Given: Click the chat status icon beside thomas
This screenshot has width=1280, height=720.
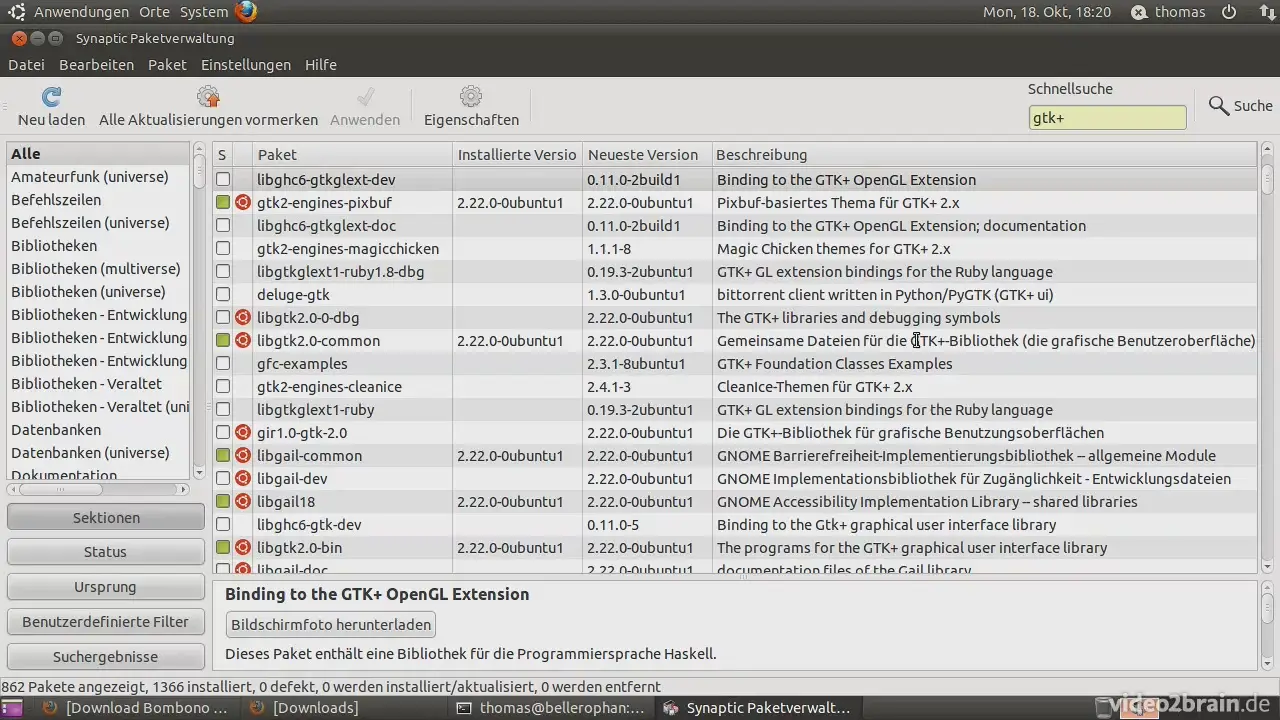Looking at the screenshot, I should (1139, 12).
